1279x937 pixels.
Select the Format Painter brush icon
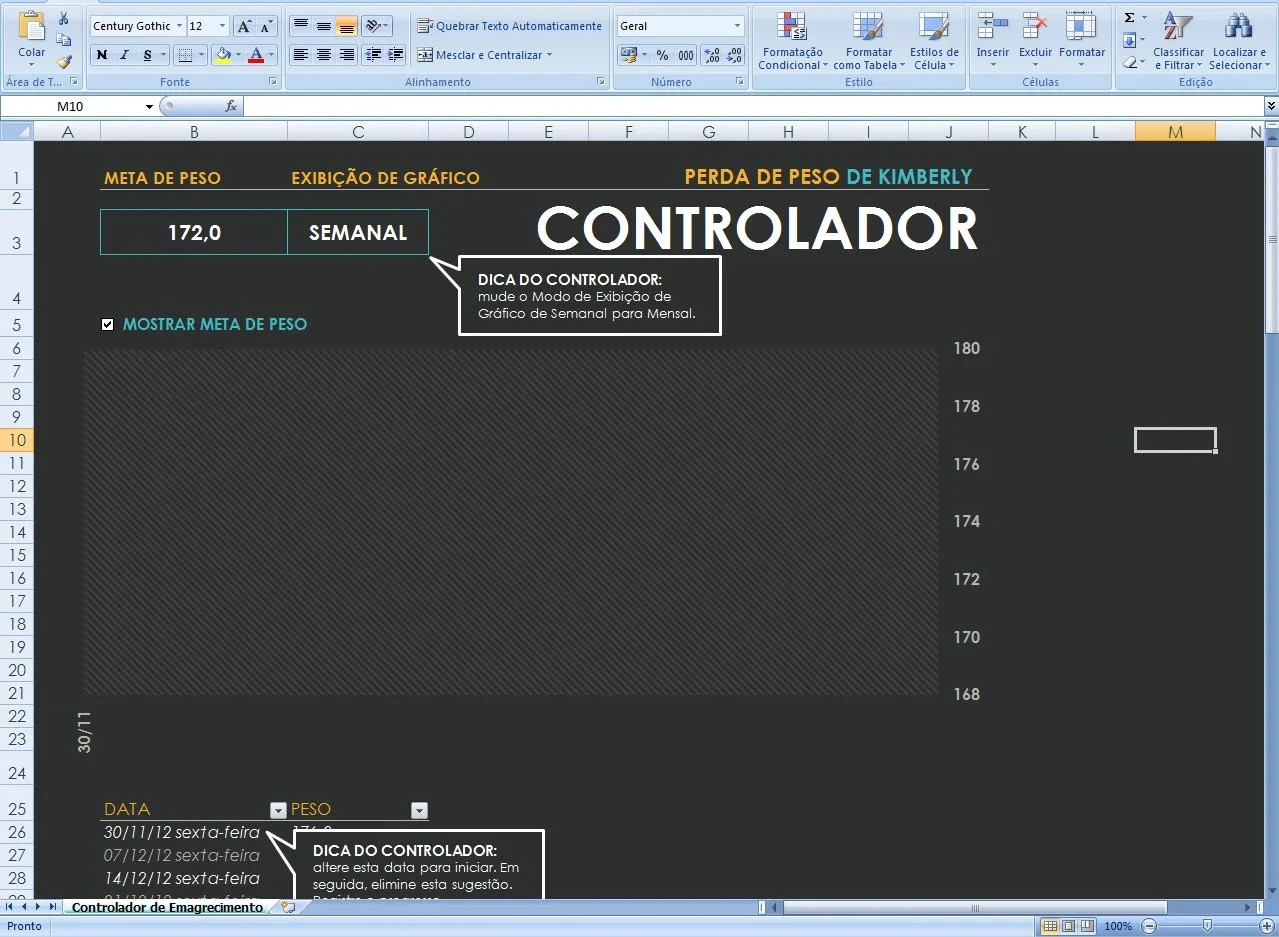64,61
